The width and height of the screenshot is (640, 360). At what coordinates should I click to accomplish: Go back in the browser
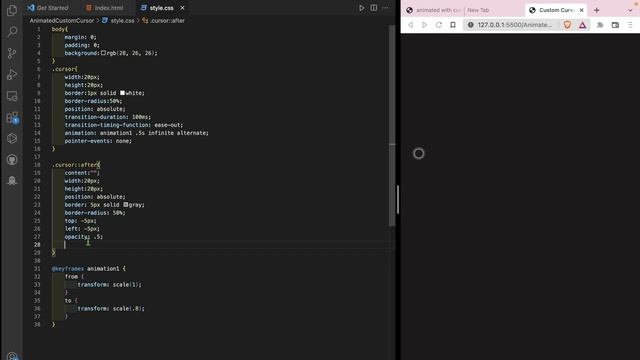point(411,25)
